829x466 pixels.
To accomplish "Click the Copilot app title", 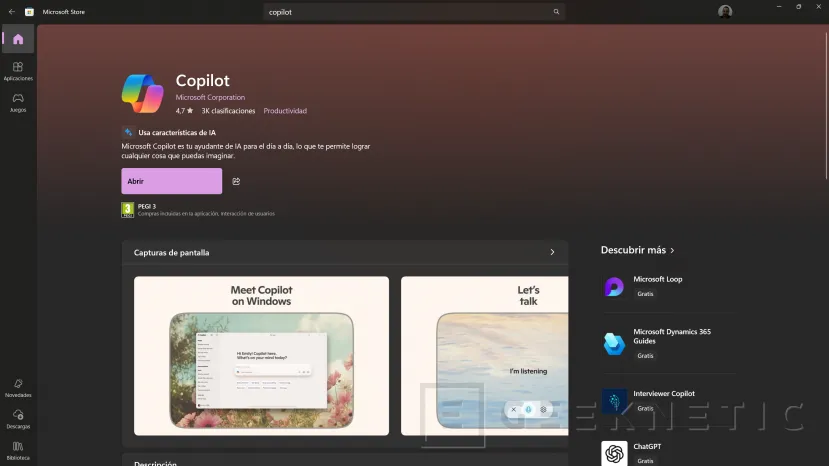I will tap(202, 80).
